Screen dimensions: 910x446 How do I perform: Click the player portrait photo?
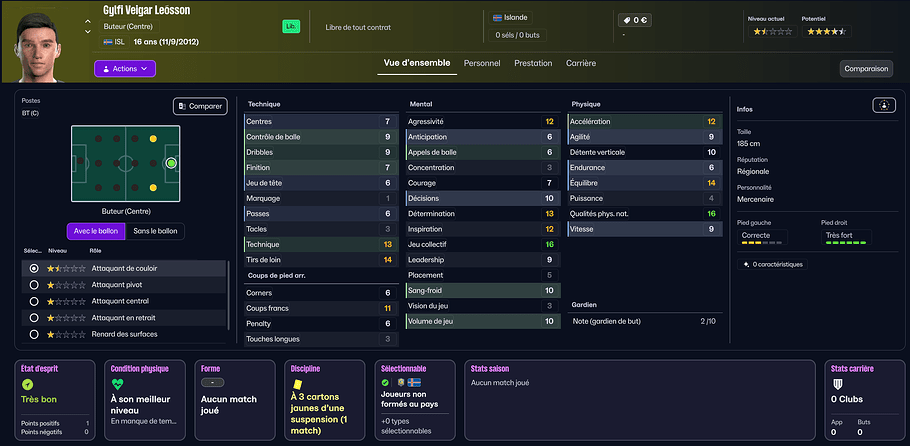(42, 42)
